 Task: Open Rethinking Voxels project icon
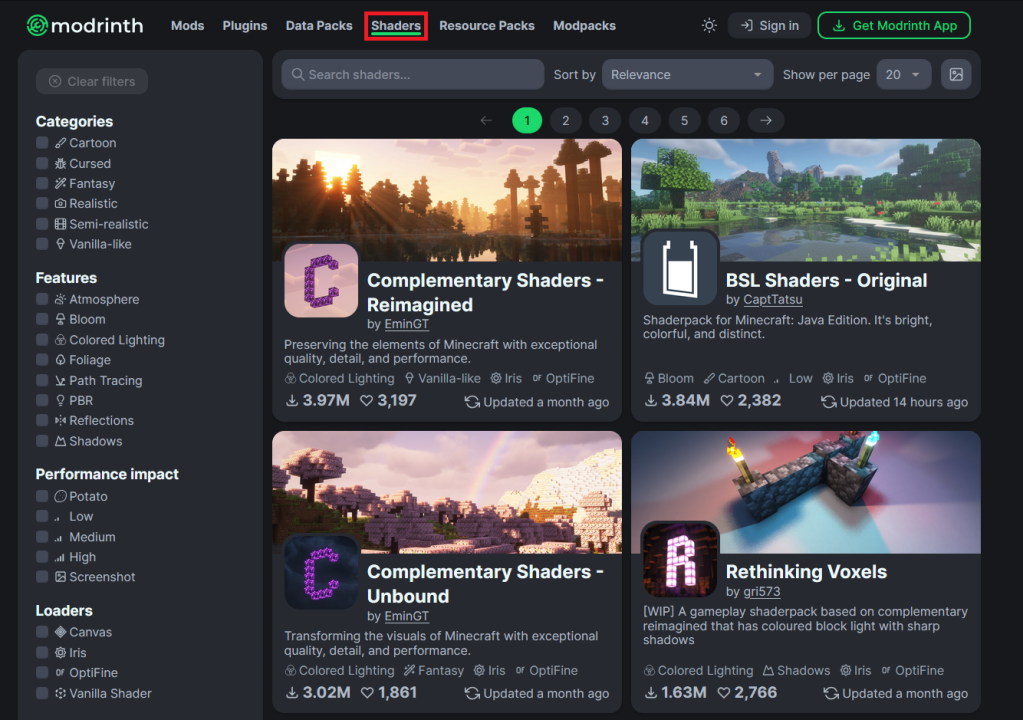tap(680, 560)
